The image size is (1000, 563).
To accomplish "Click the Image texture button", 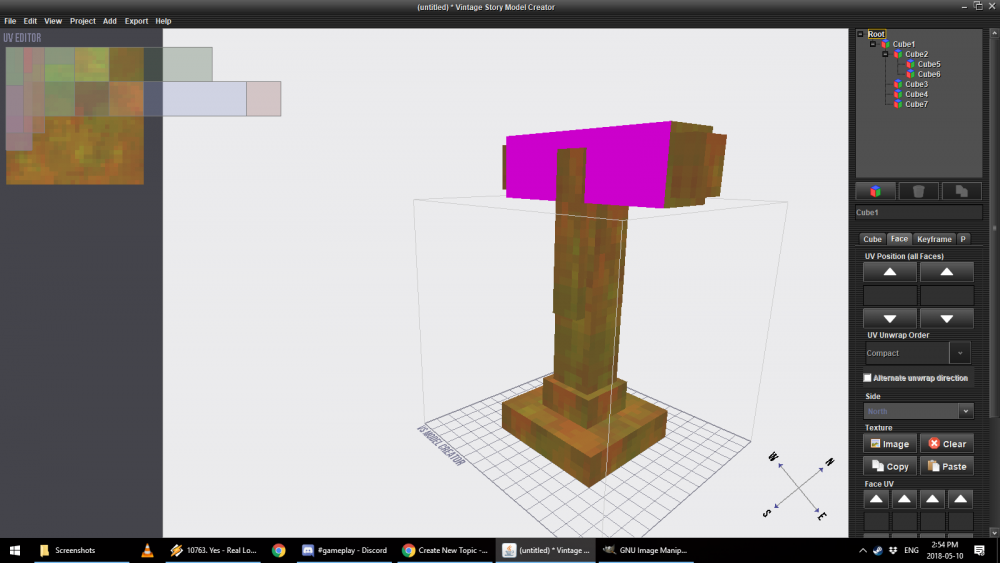I will [889, 444].
